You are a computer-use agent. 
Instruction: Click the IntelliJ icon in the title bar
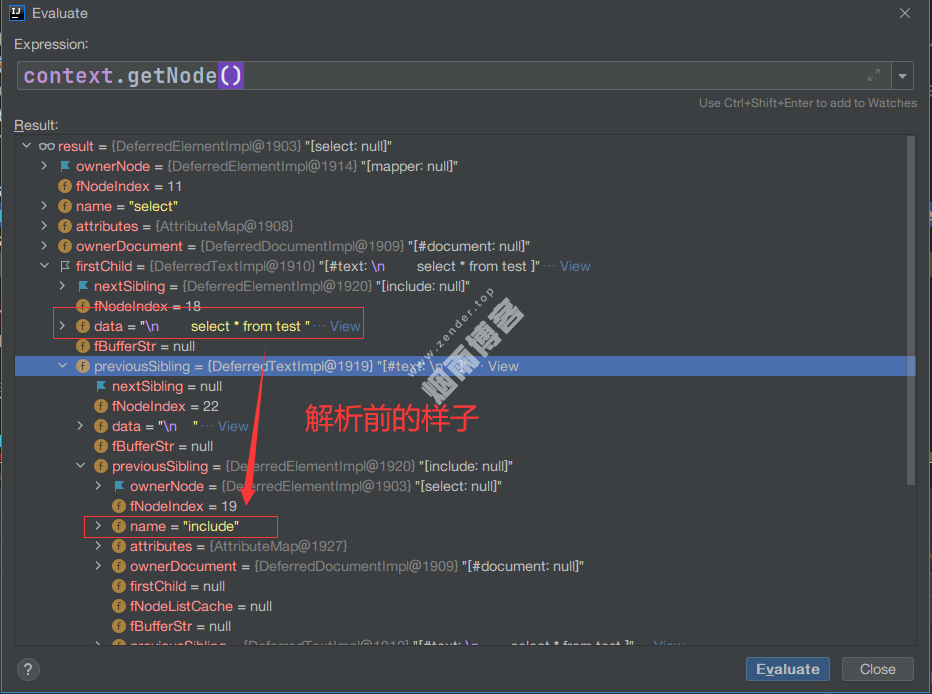coord(17,13)
